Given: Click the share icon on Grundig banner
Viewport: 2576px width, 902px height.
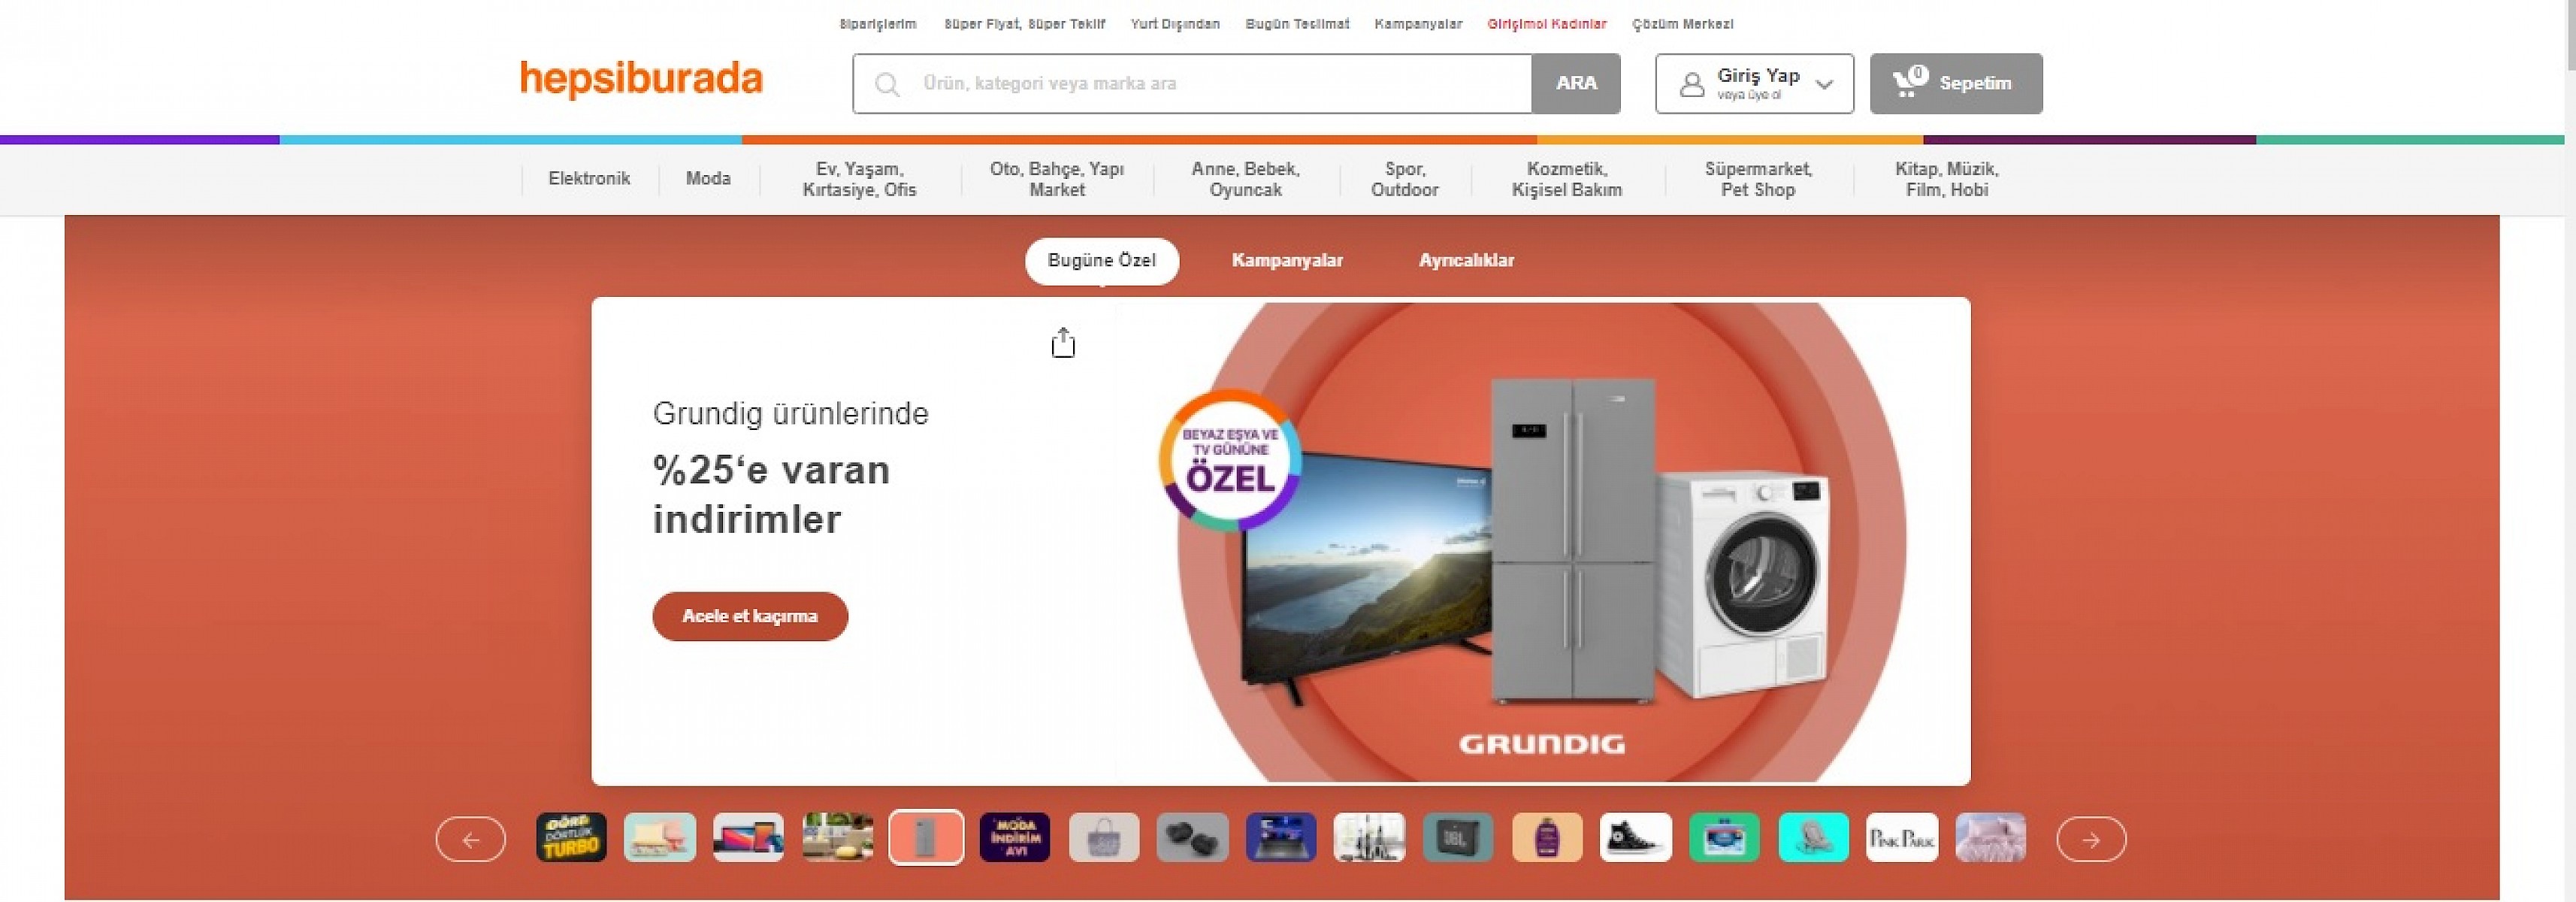Looking at the screenshot, I should [1063, 342].
